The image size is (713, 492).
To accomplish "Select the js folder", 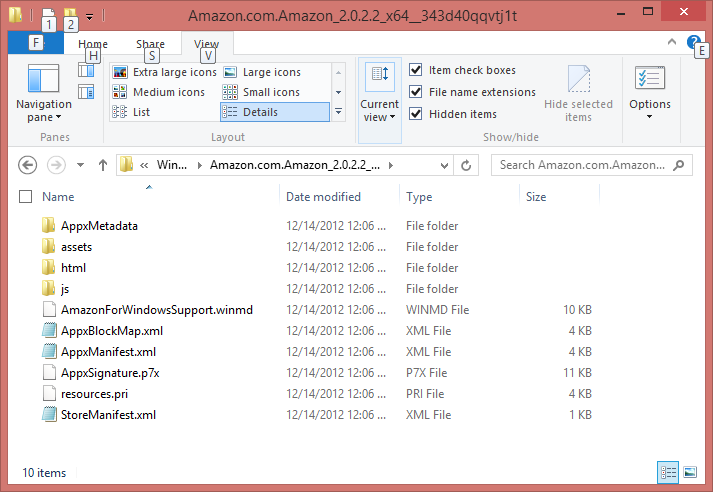I will [x=65, y=289].
